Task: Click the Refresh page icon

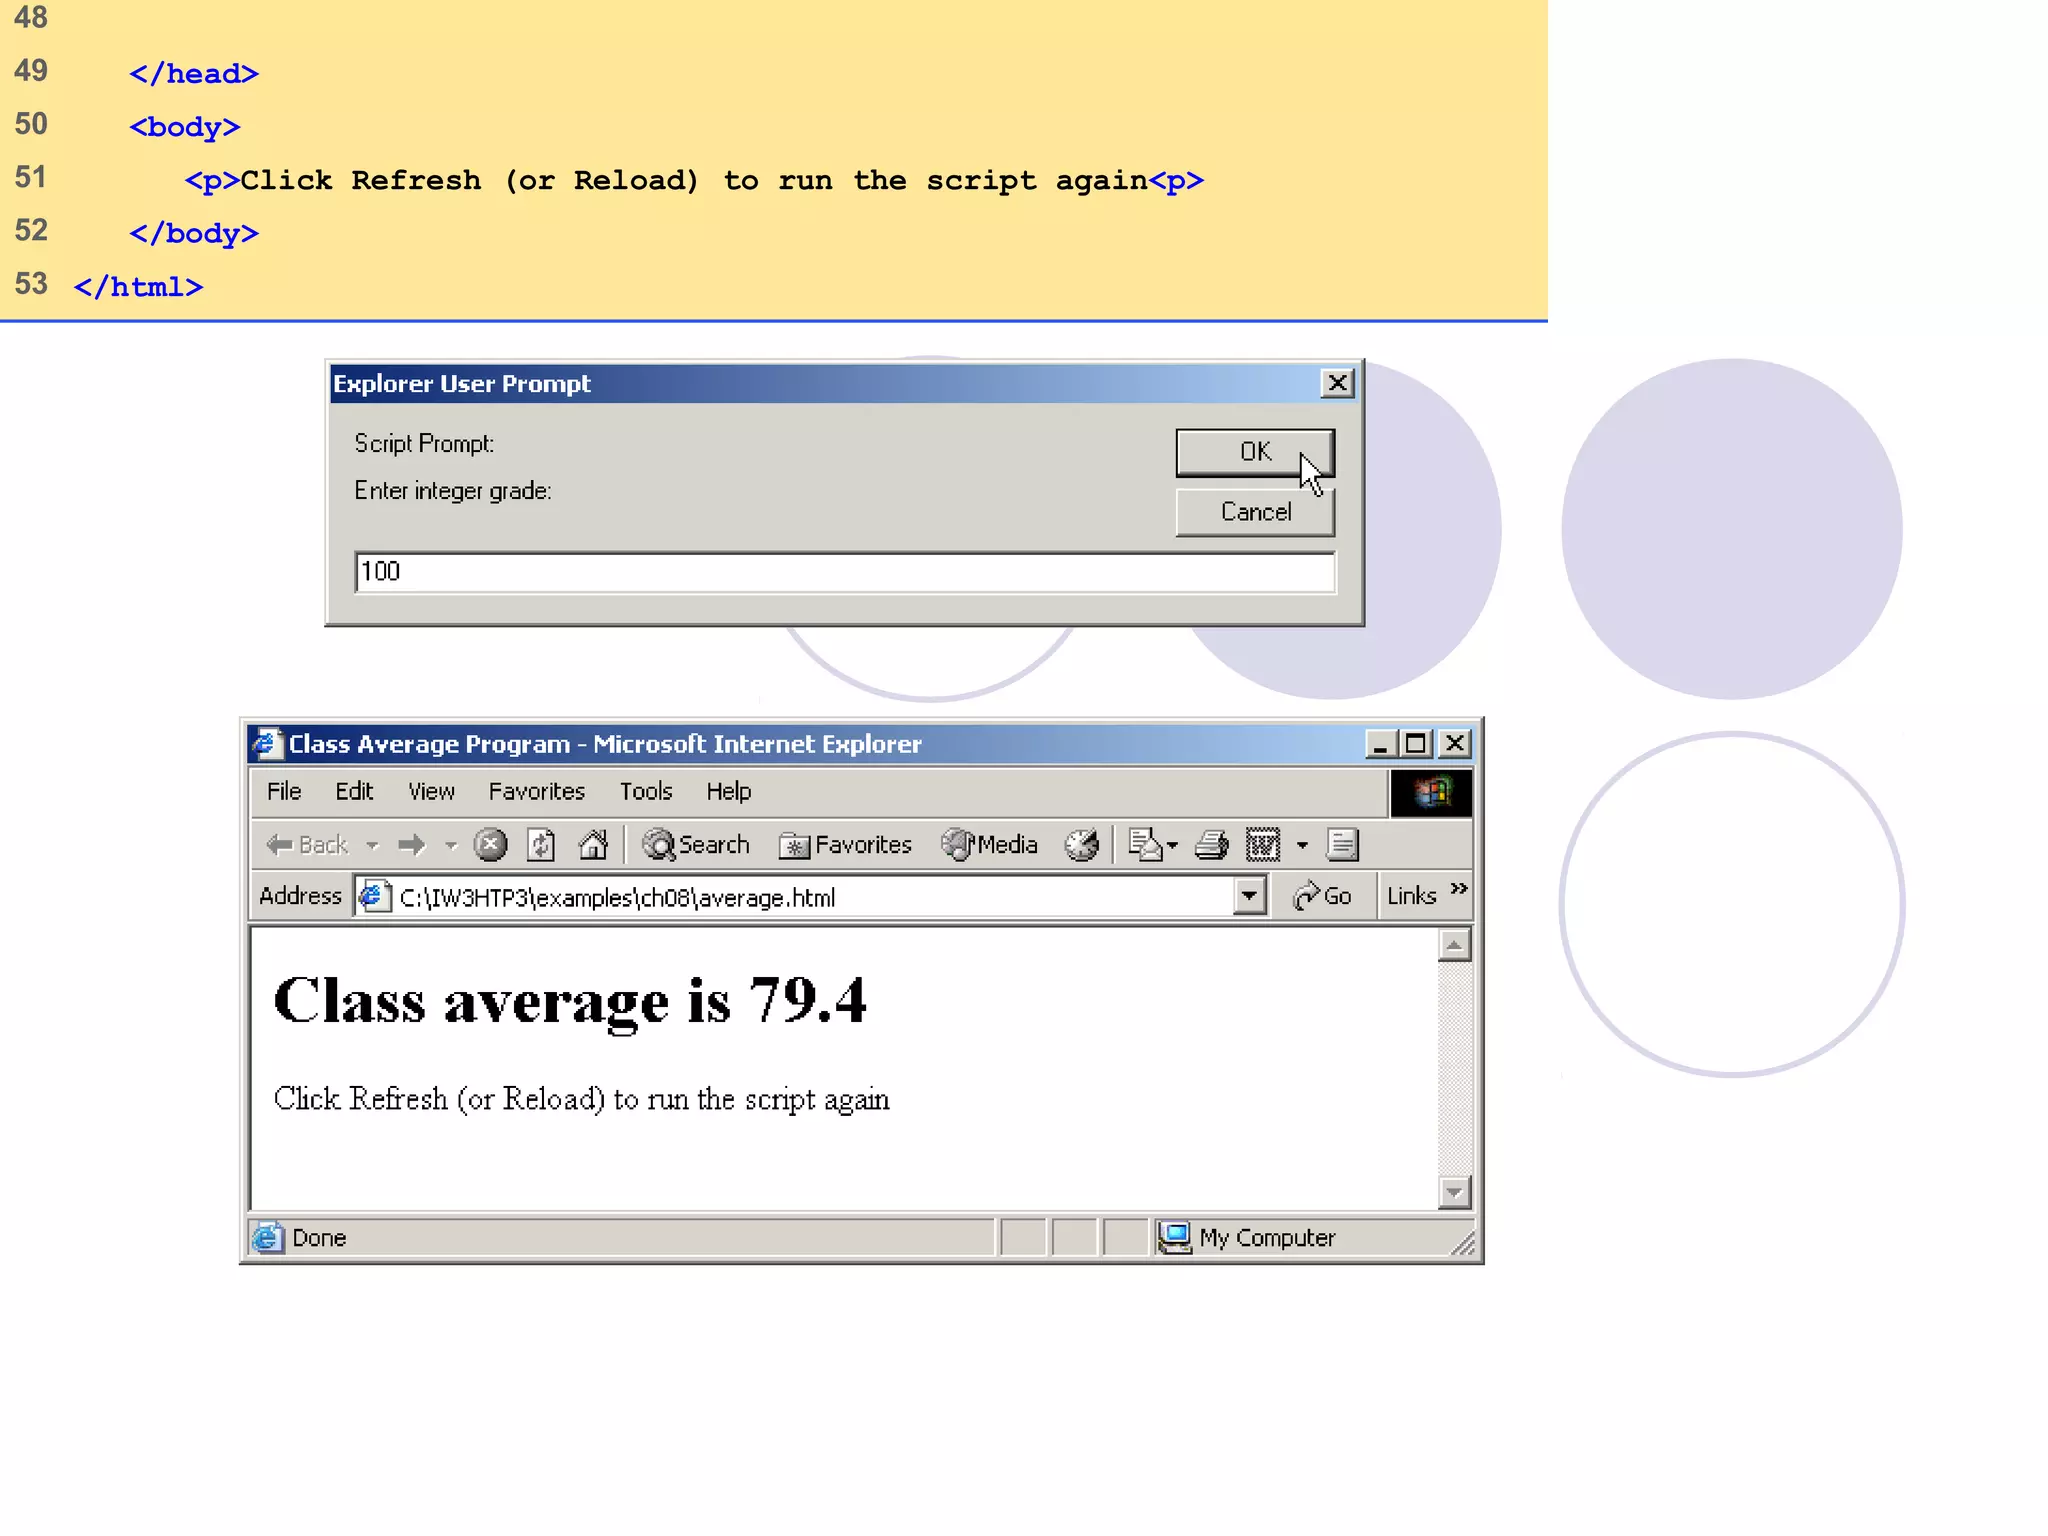Action: 541,845
